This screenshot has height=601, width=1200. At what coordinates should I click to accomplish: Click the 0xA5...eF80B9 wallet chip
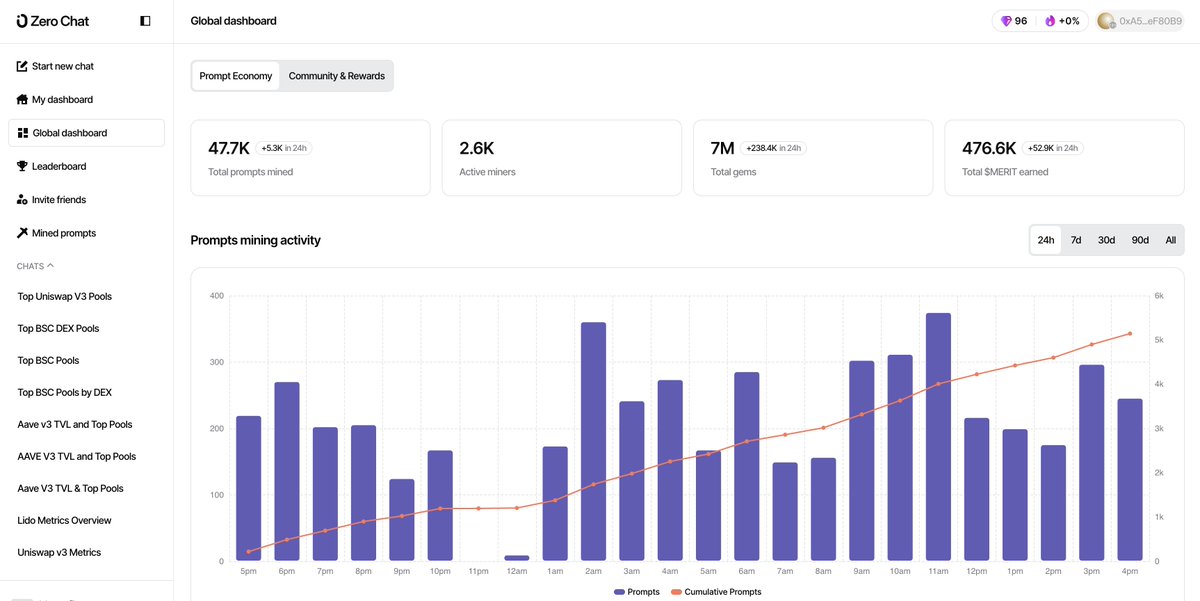click(1140, 19)
